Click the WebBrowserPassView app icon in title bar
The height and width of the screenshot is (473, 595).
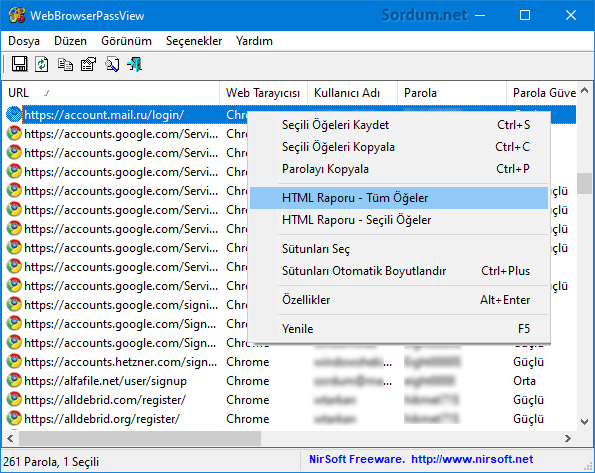(17, 15)
